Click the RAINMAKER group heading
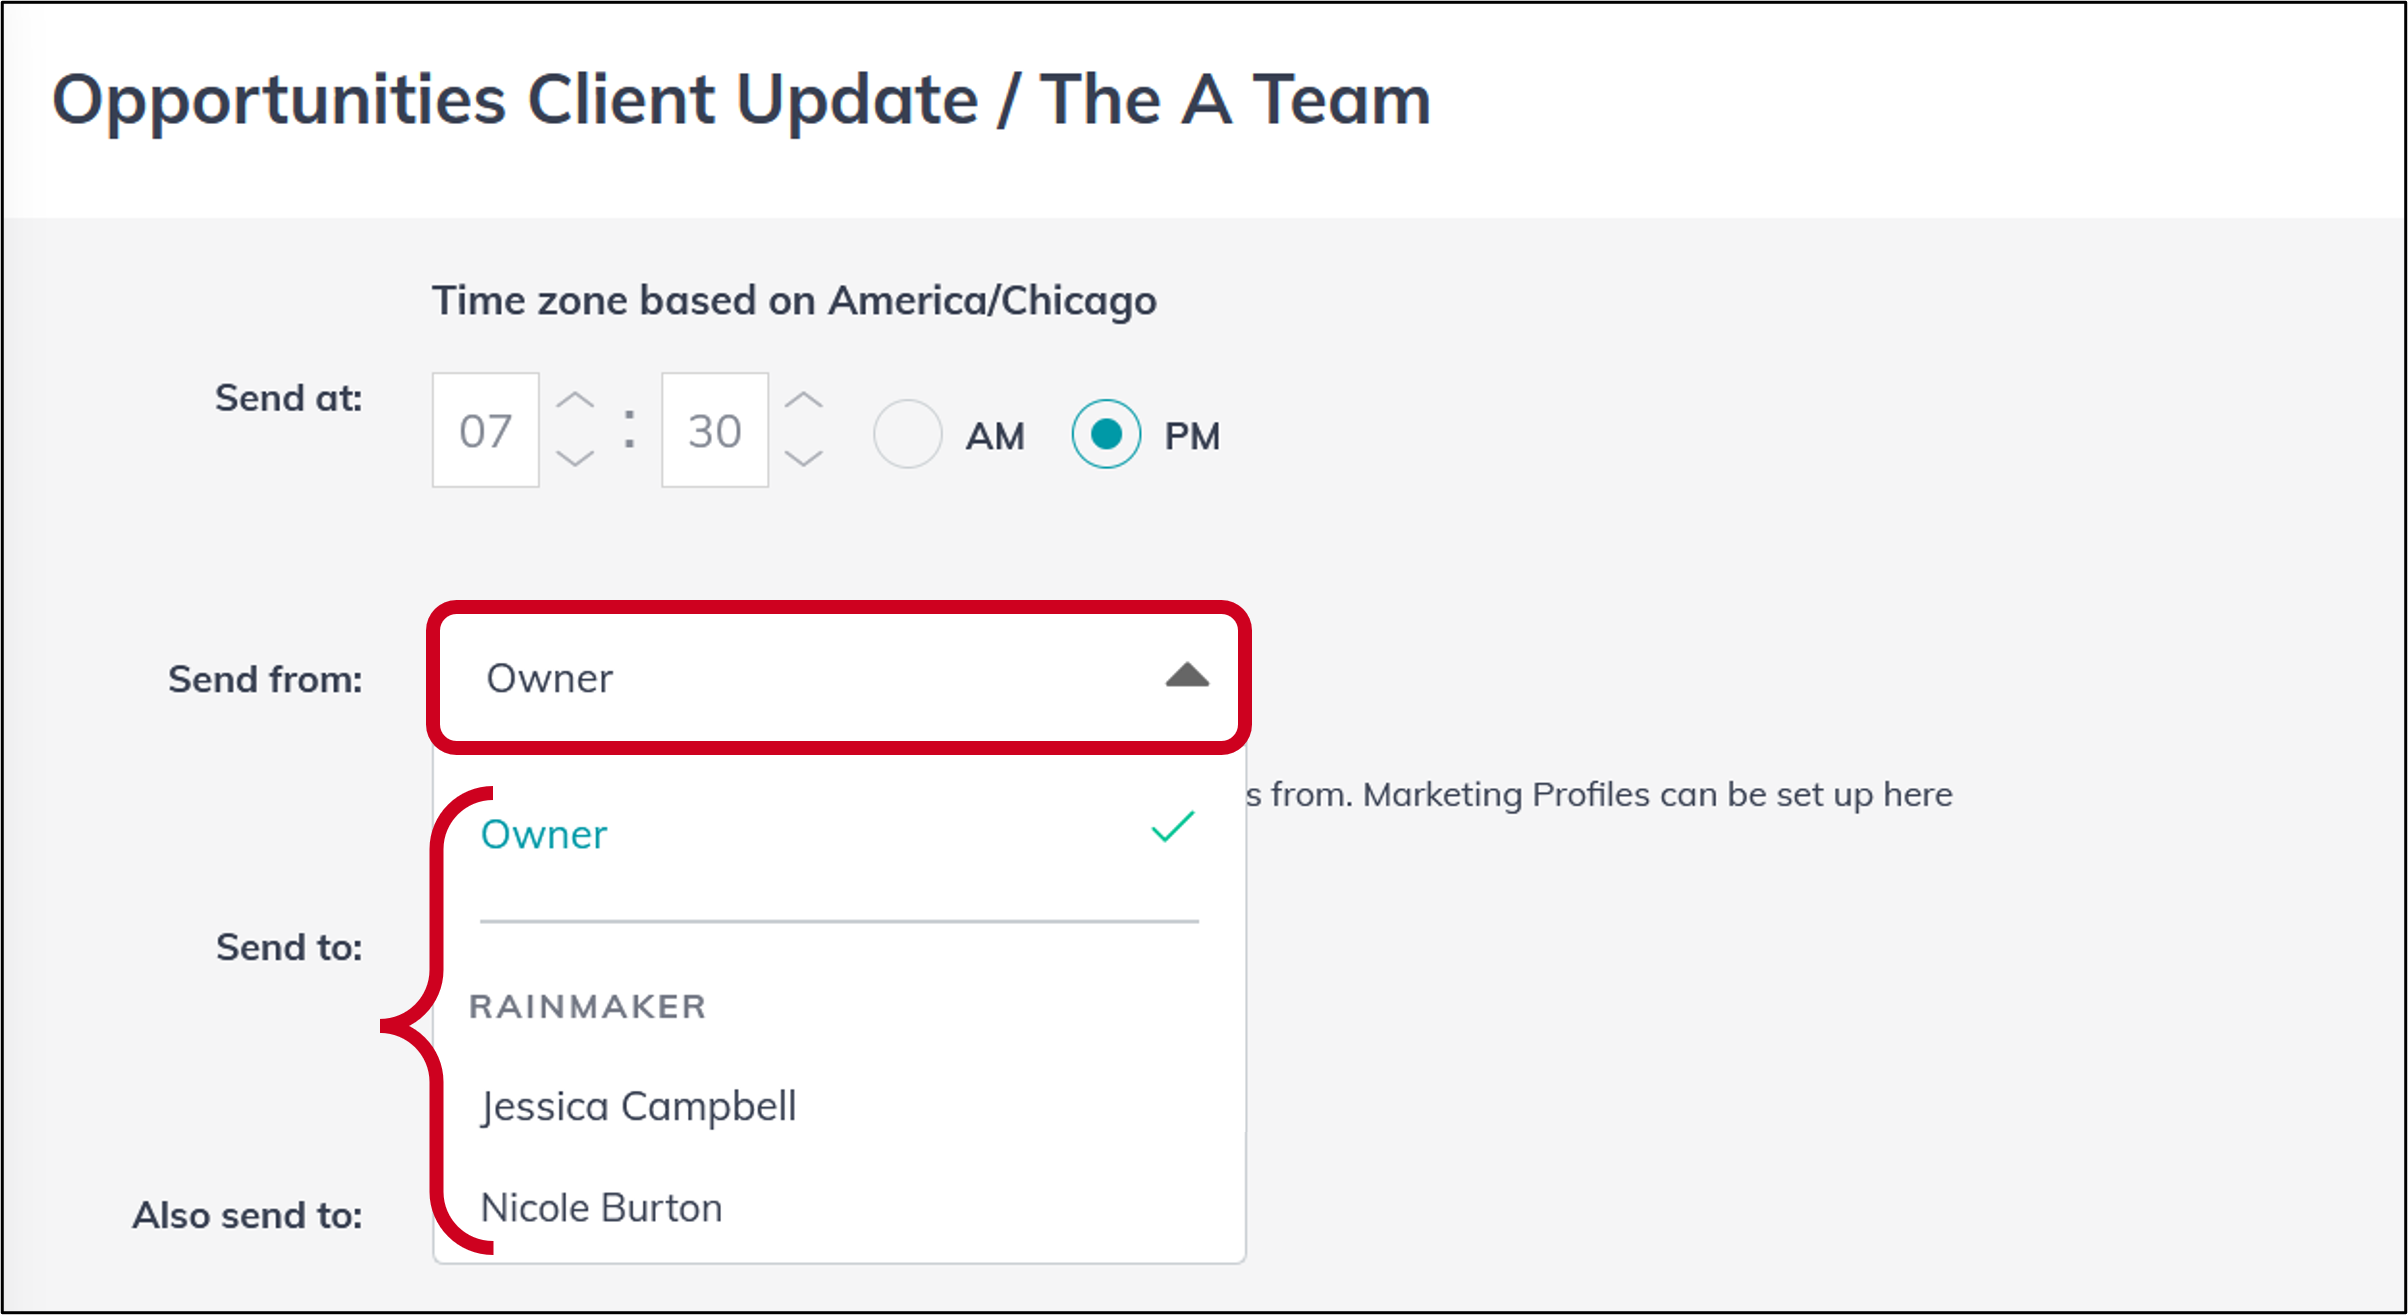2408x1315 pixels. point(588,1006)
